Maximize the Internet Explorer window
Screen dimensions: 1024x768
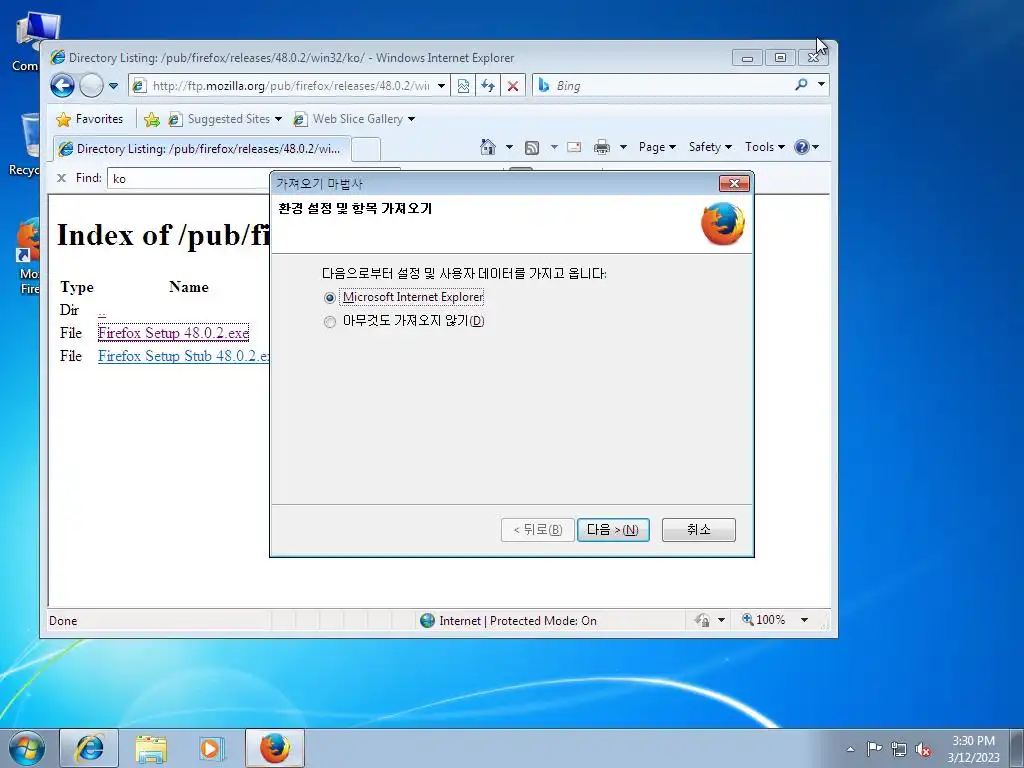tap(780, 58)
